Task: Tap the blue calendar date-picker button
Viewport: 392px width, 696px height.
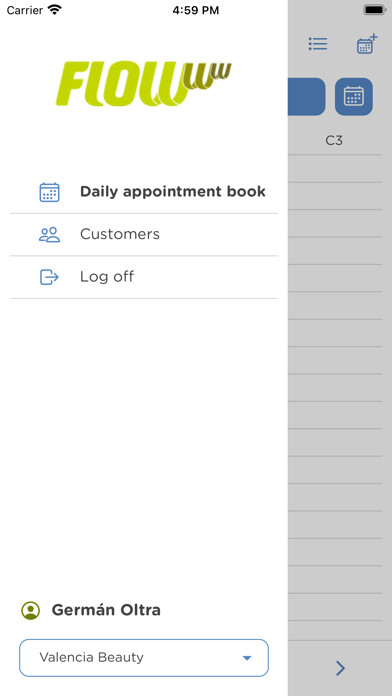Action: tap(354, 96)
